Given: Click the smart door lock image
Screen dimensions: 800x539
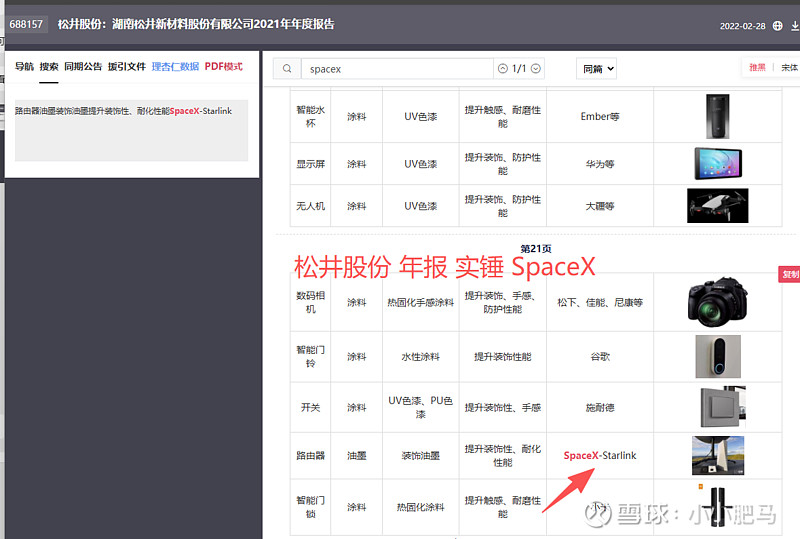Looking at the screenshot, I should coord(718,506).
